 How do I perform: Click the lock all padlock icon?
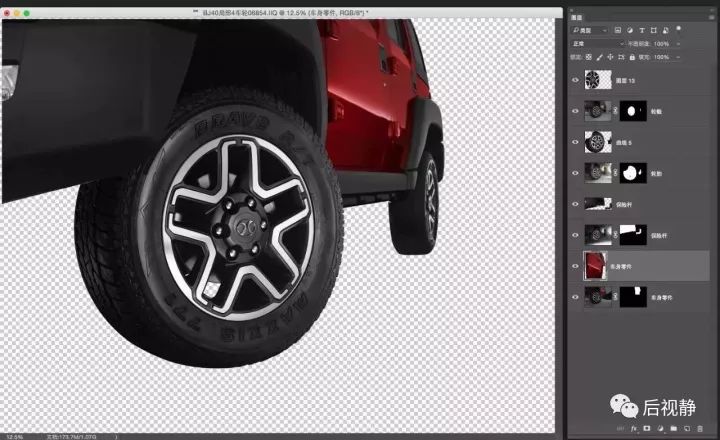(632, 57)
